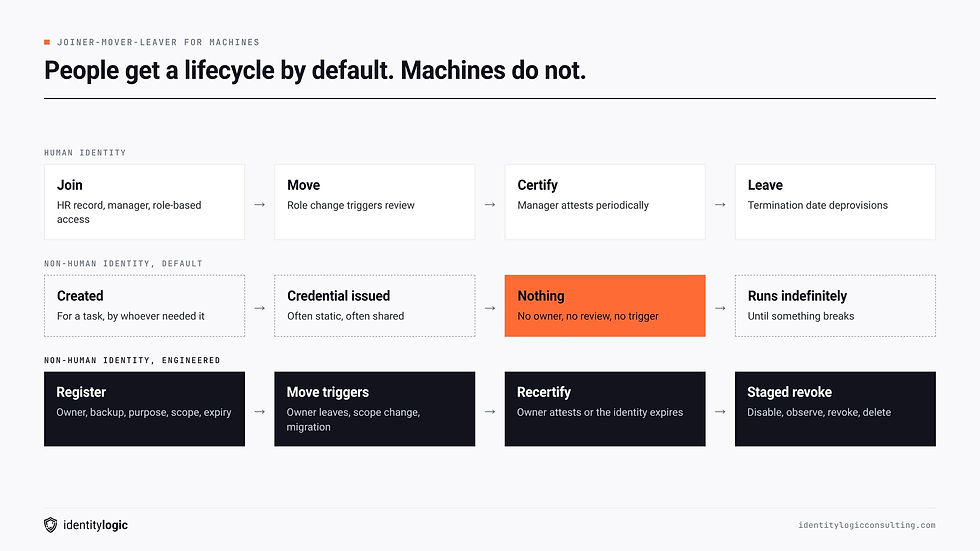
Task: Select the Join card
Action: click(x=144, y=202)
